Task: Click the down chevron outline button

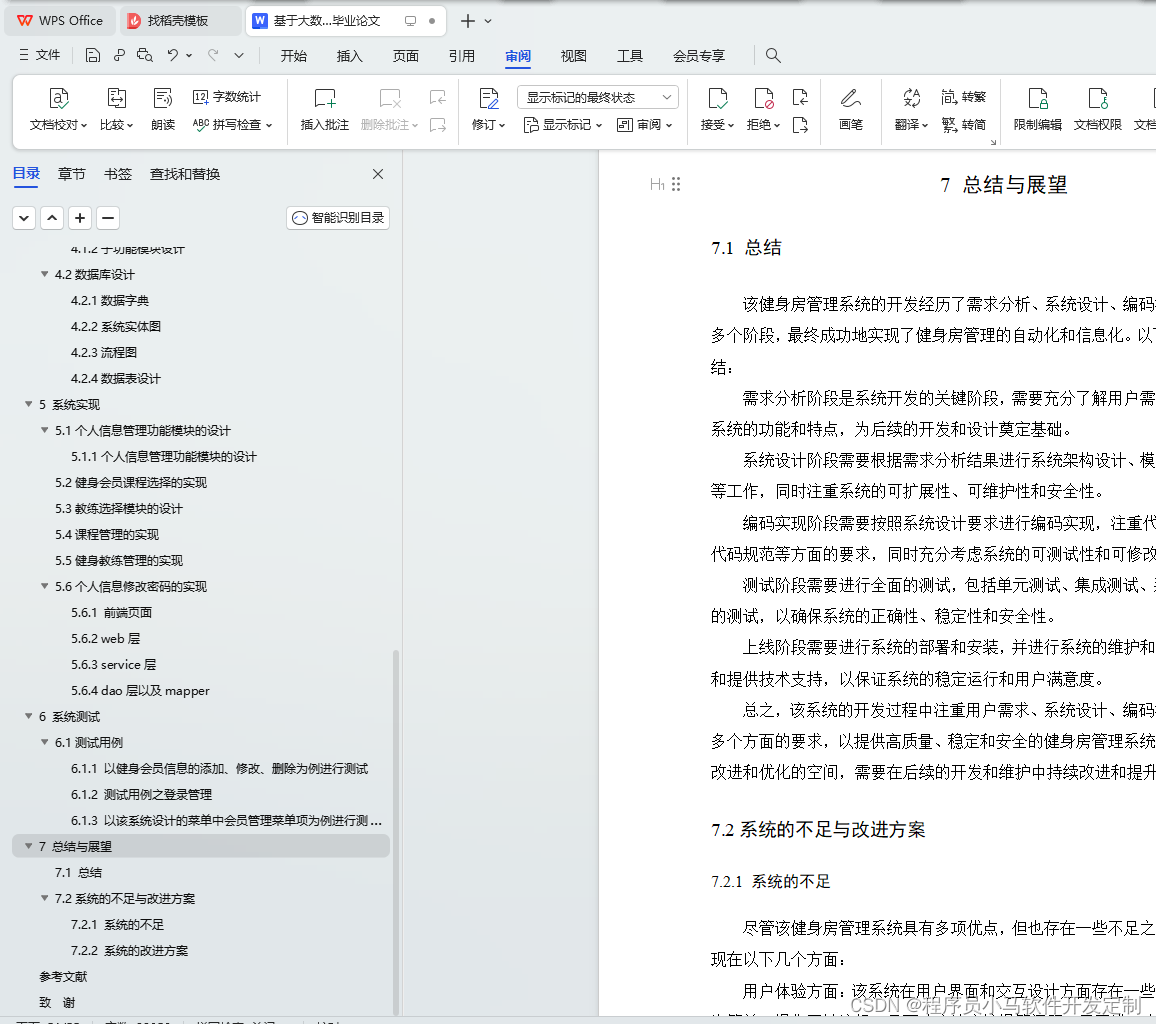Action: click(x=24, y=217)
